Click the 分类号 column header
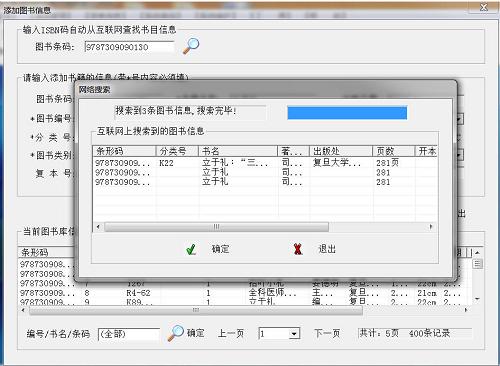 pos(177,151)
